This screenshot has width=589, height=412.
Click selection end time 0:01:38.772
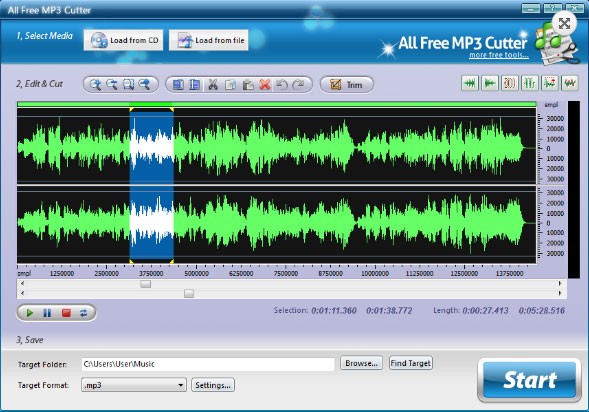point(389,311)
